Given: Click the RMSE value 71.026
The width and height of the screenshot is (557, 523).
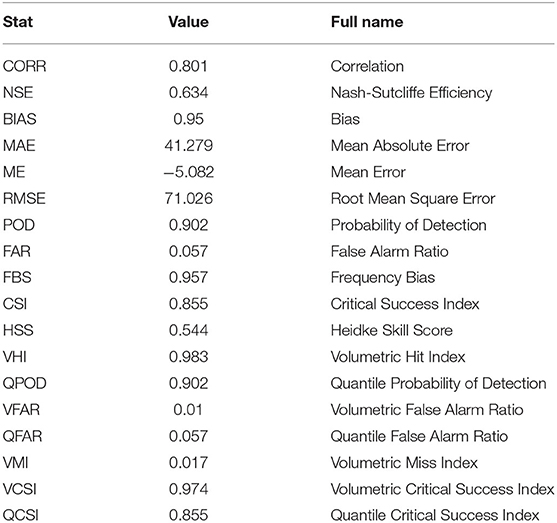Looking at the screenshot, I should [x=189, y=198].
